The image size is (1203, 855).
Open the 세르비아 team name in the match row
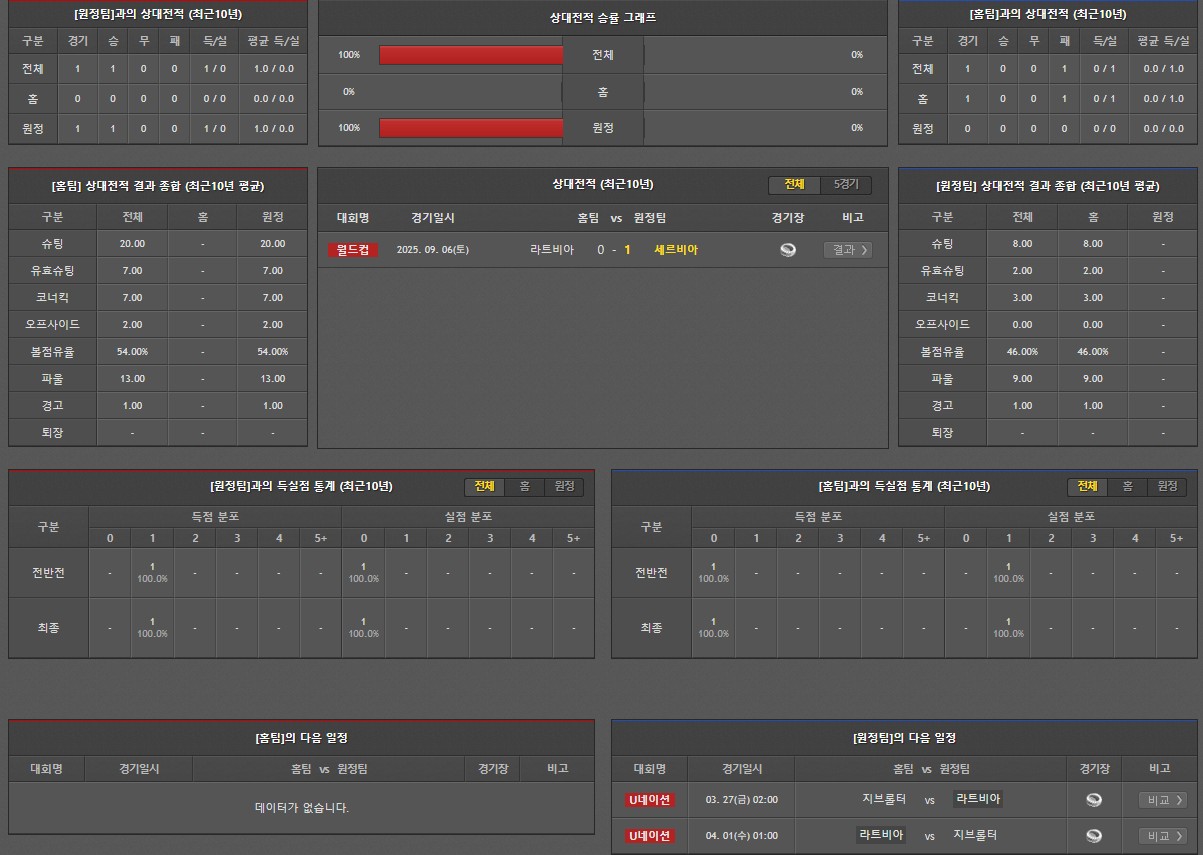pos(676,250)
